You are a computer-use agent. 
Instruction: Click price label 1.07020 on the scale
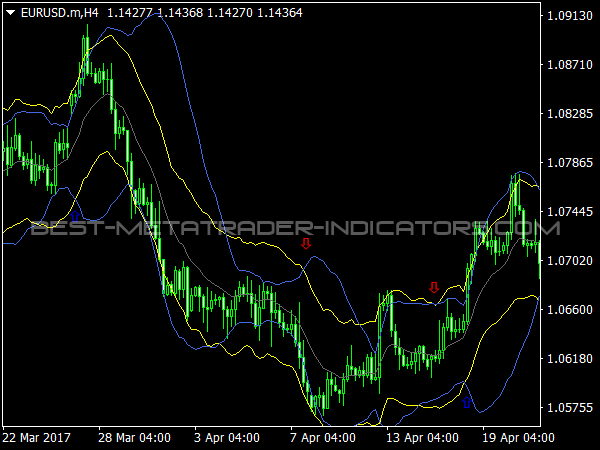click(570, 261)
